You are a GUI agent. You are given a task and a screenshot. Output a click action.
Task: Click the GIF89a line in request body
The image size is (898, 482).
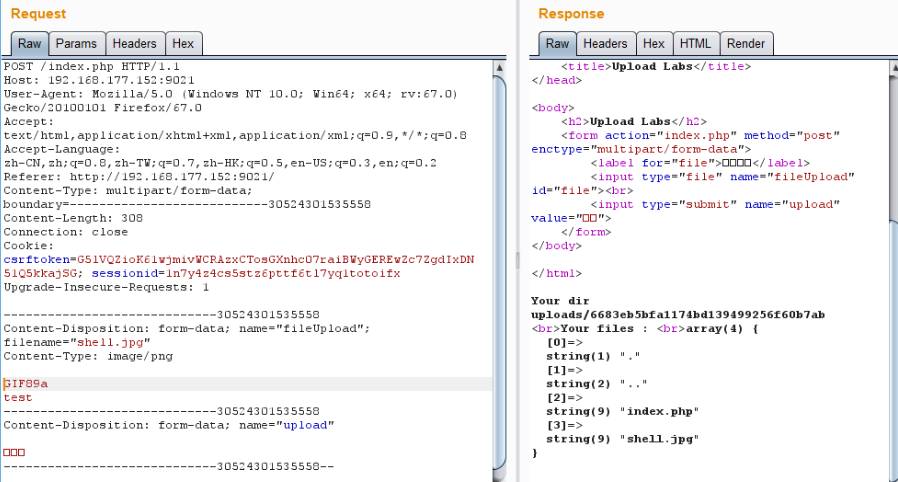pos(26,383)
